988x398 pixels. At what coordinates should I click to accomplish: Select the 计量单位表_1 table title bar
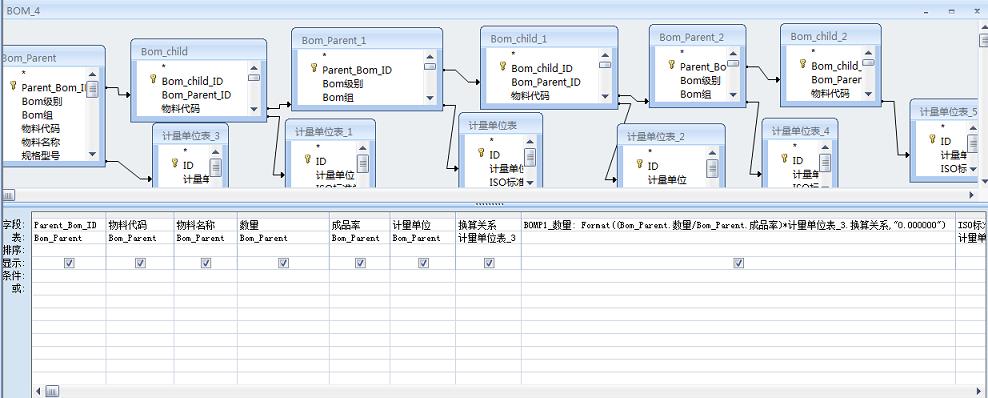click(x=330, y=131)
